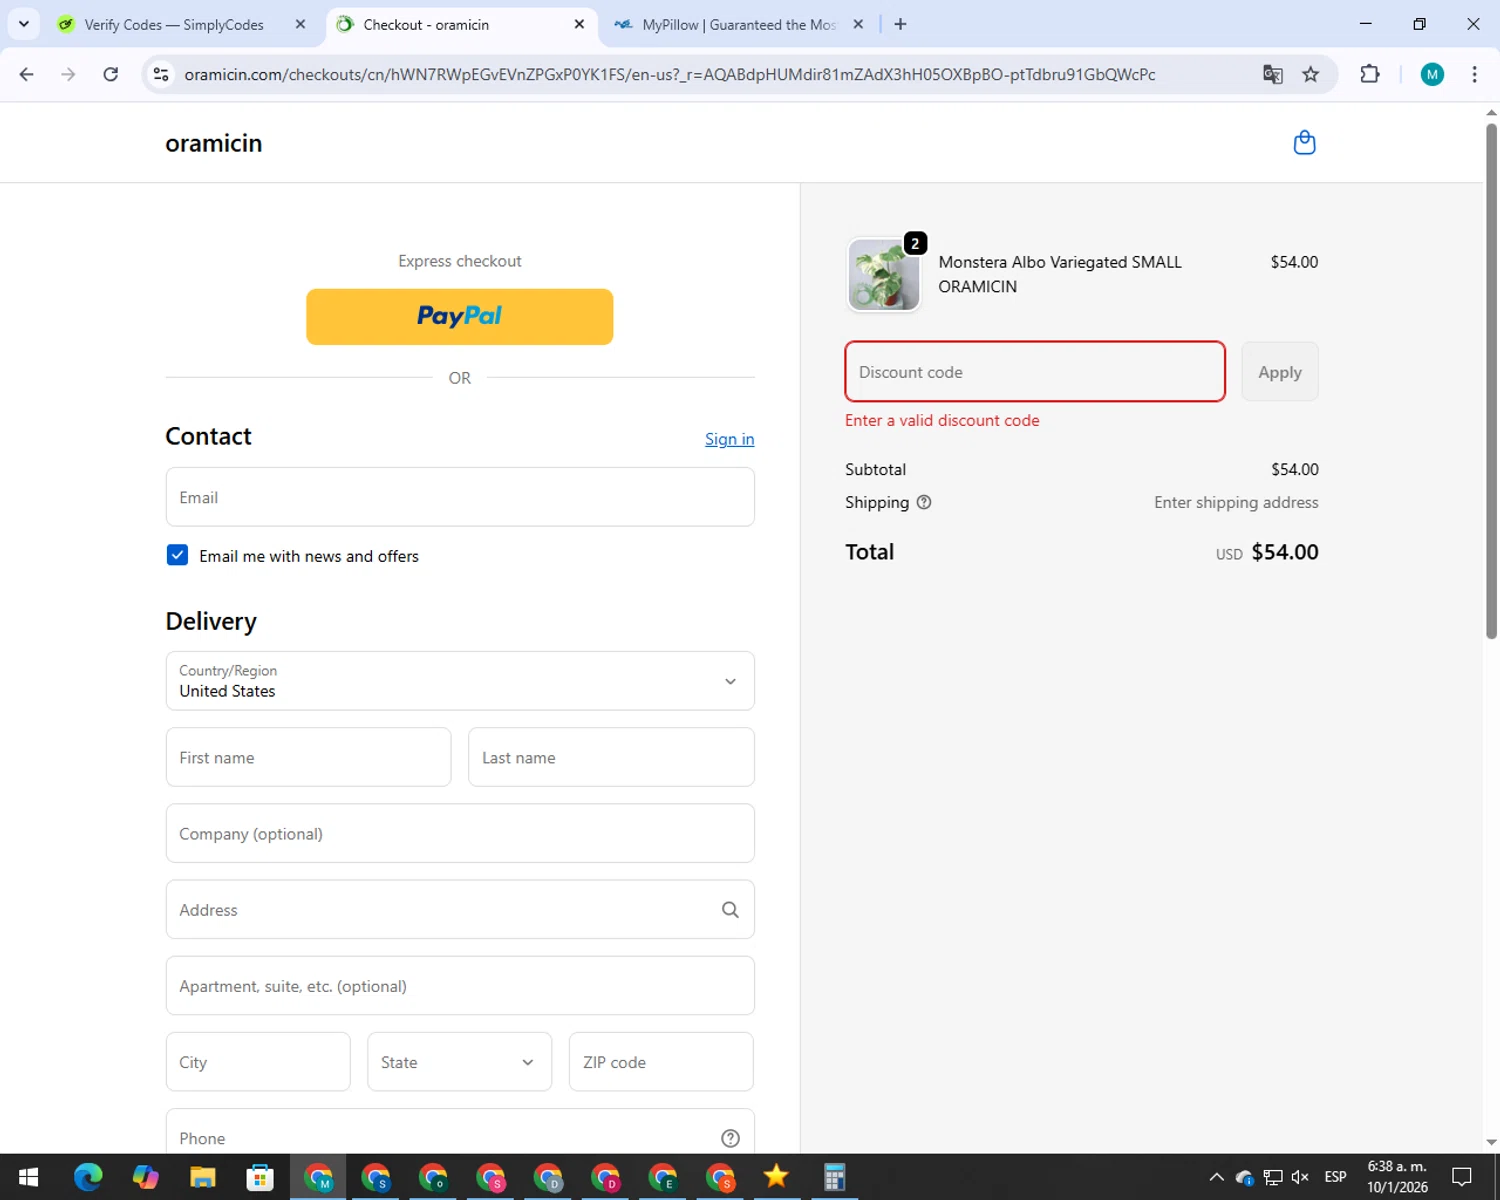Close the Checkout - oramicin tab

tap(579, 24)
